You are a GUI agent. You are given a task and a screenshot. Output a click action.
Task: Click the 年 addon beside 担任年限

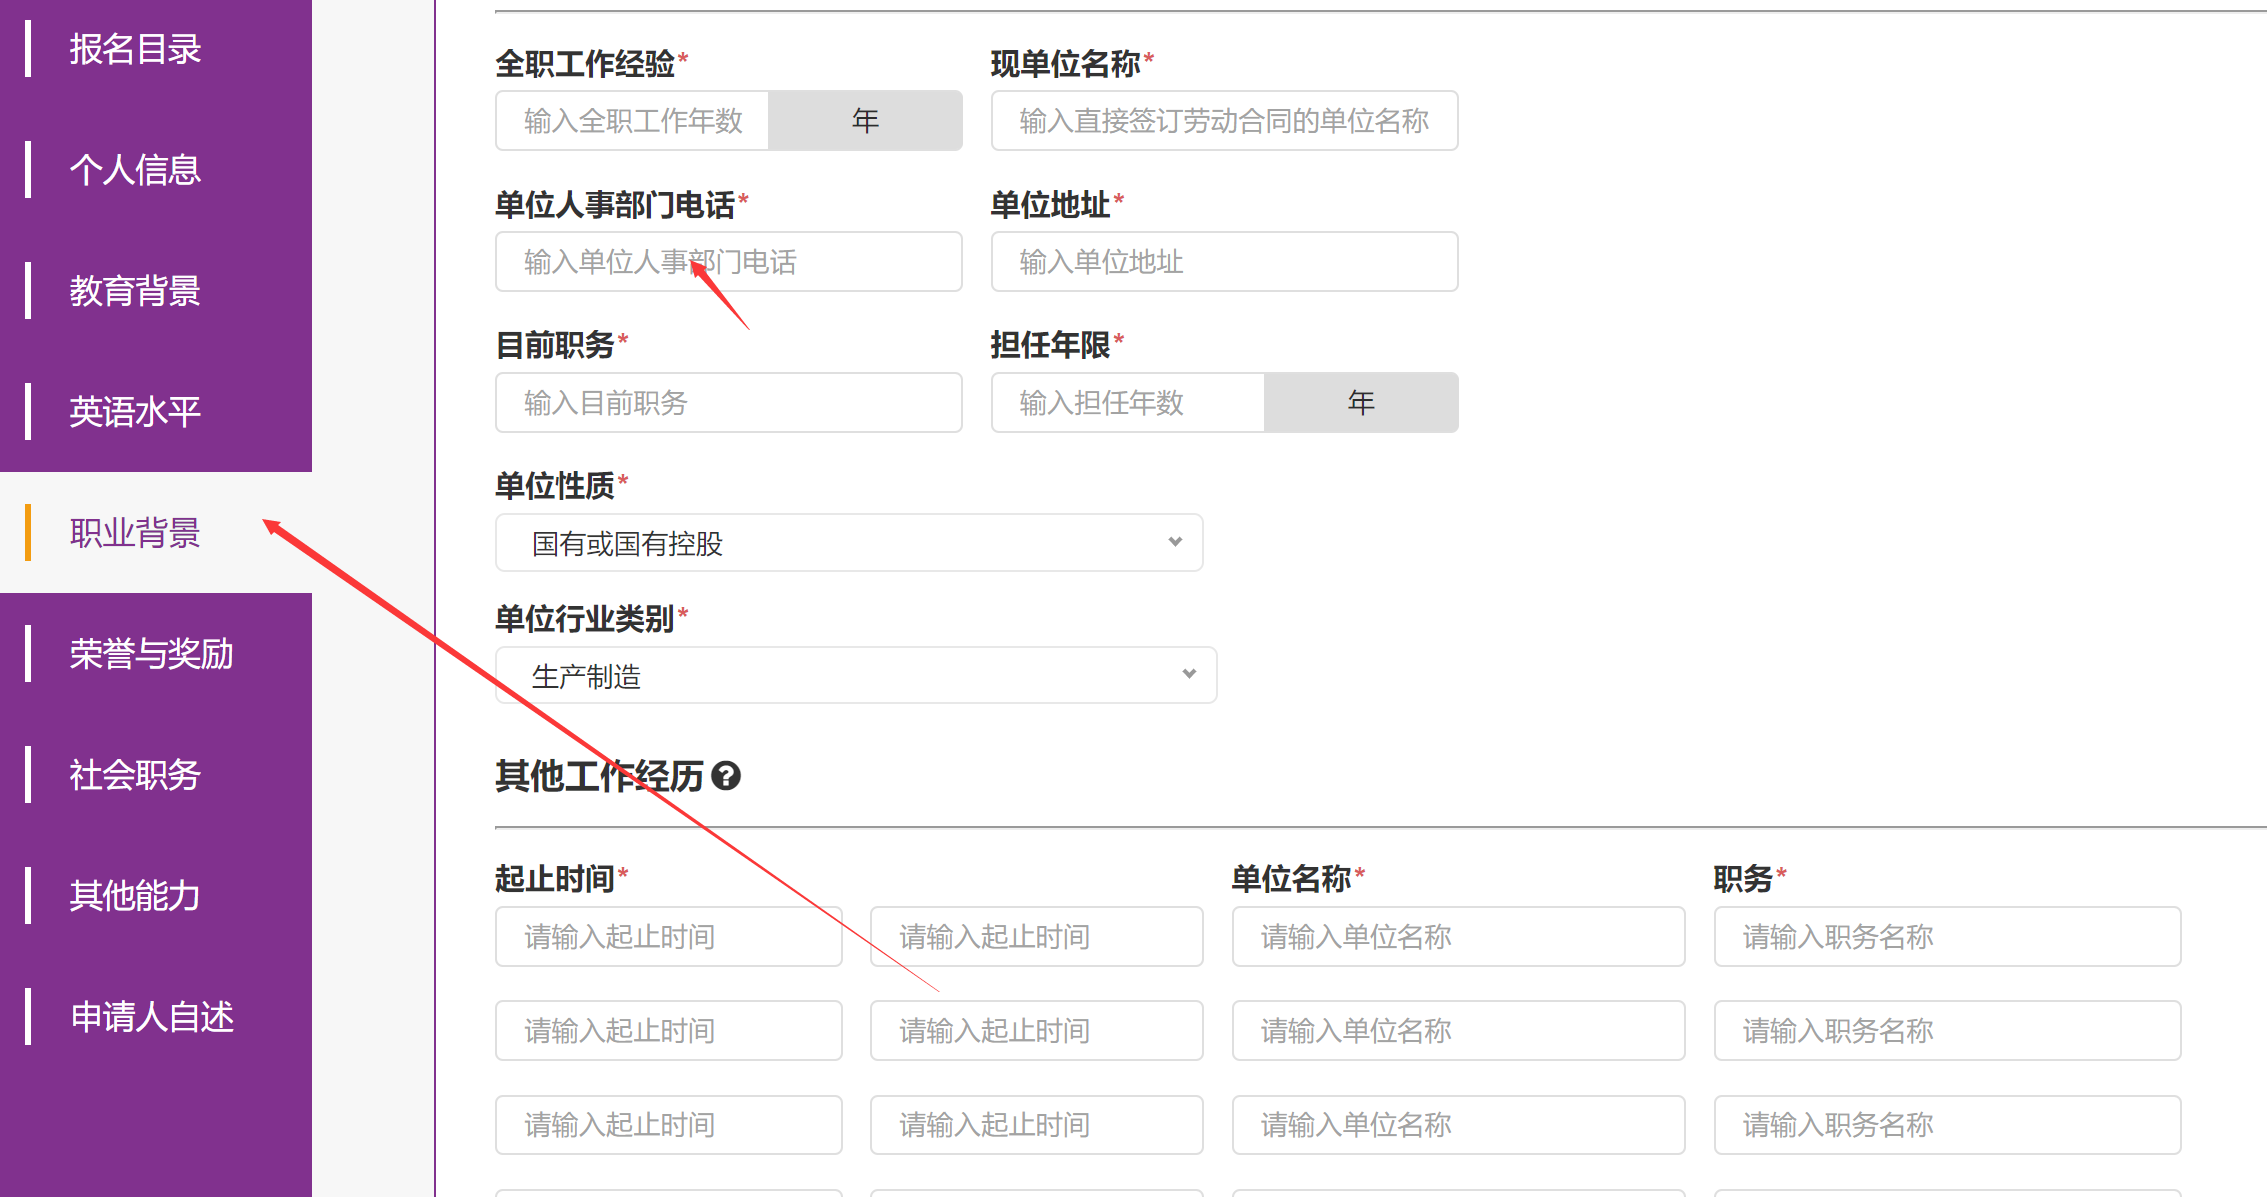(1361, 403)
